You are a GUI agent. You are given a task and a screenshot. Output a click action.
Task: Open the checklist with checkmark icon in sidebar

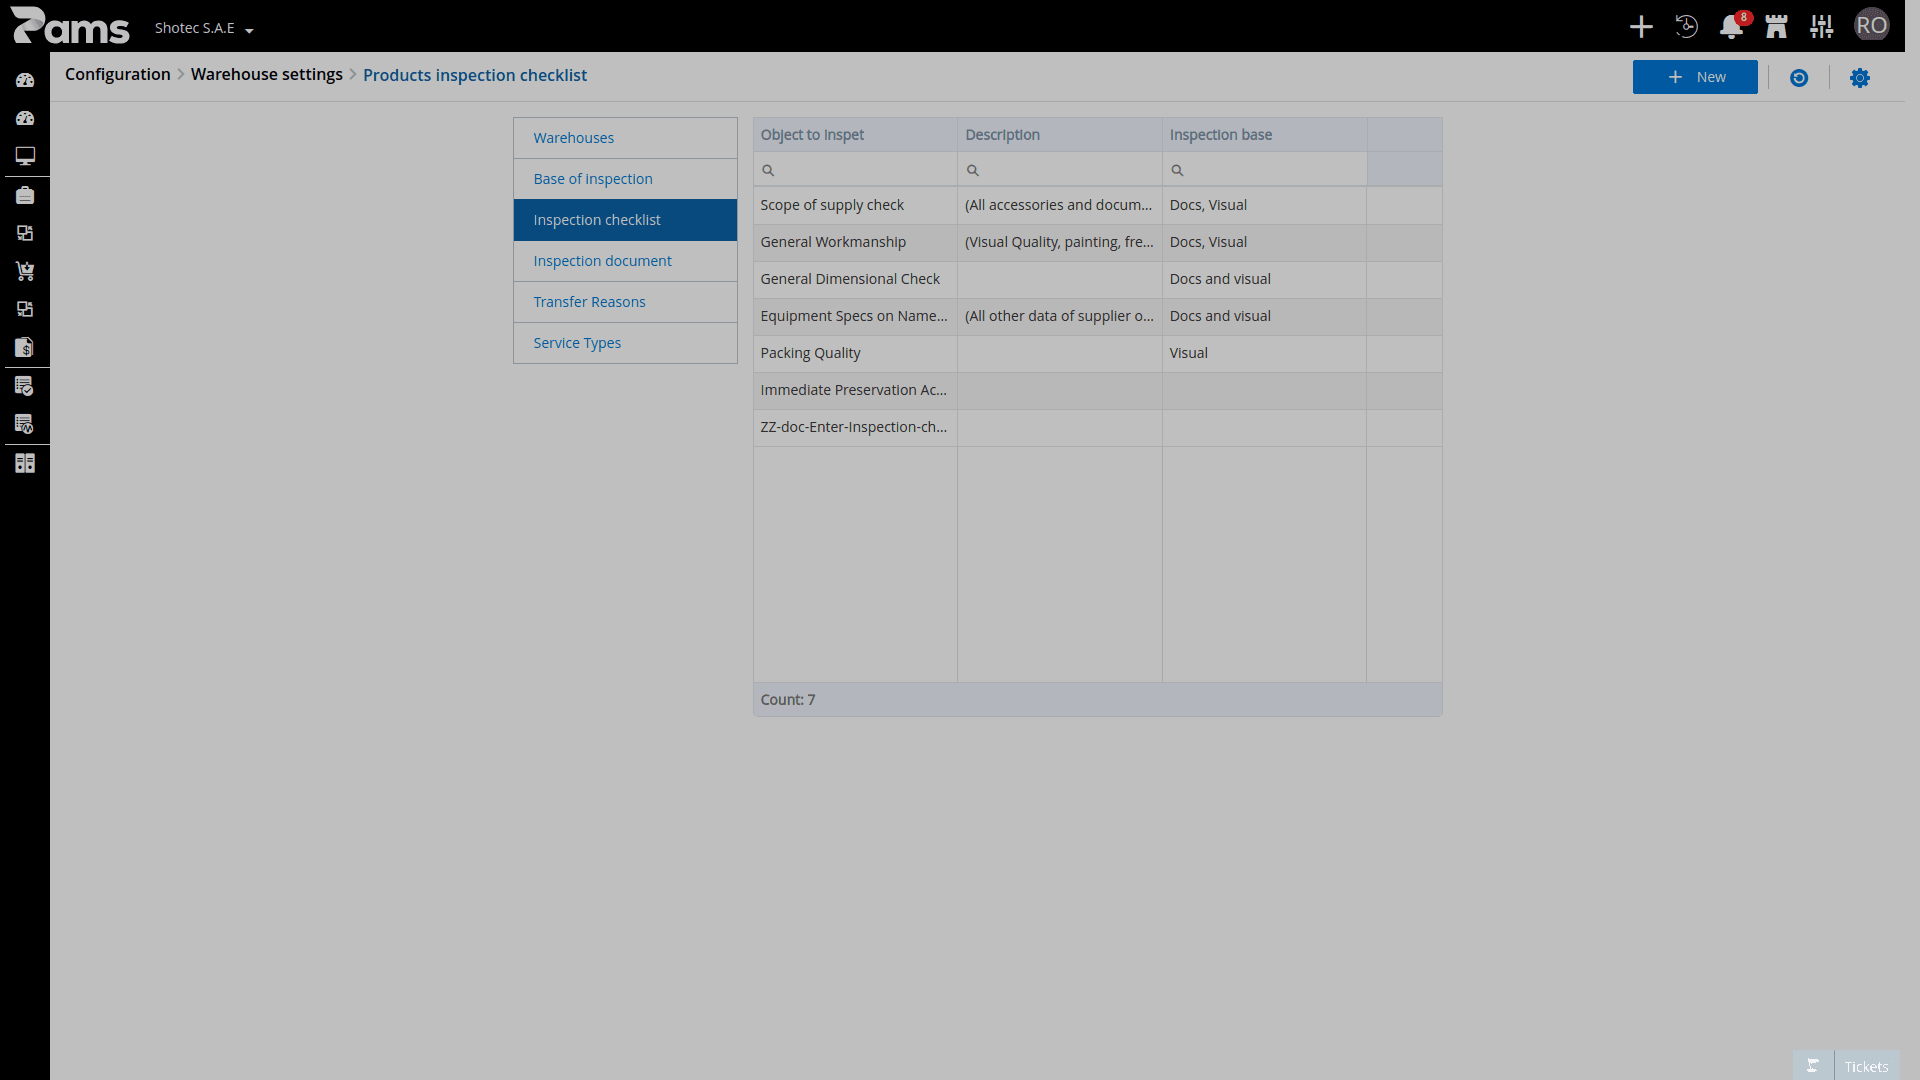point(25,386)
